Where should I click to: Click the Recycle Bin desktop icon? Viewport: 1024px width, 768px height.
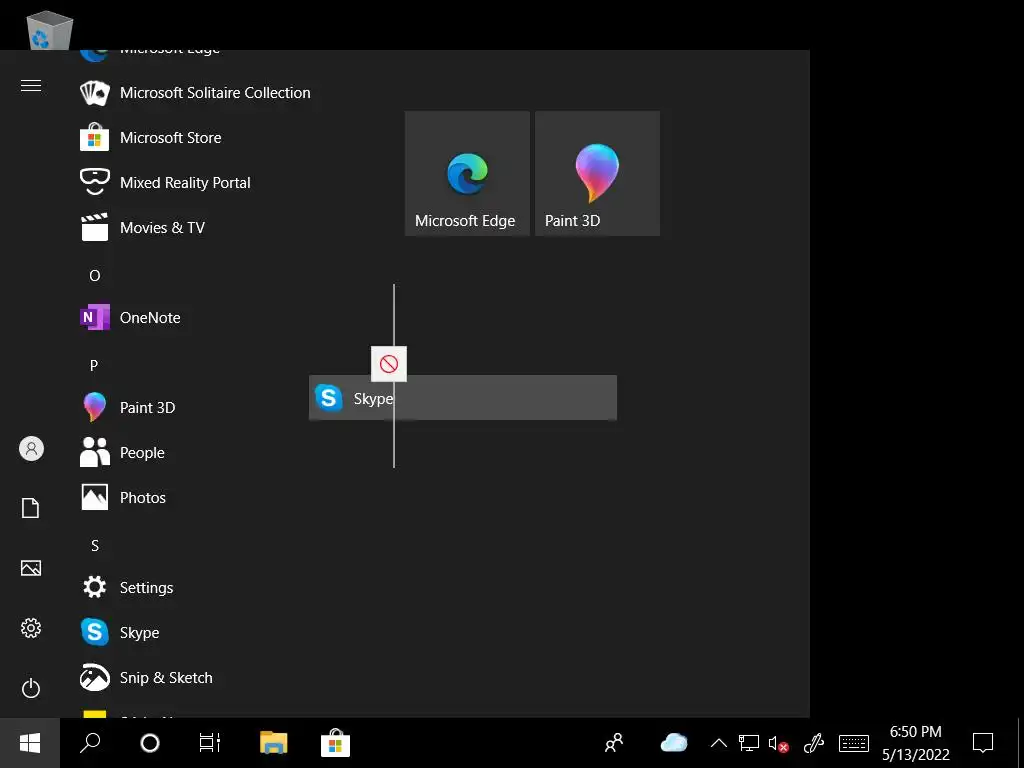[49, 29]
